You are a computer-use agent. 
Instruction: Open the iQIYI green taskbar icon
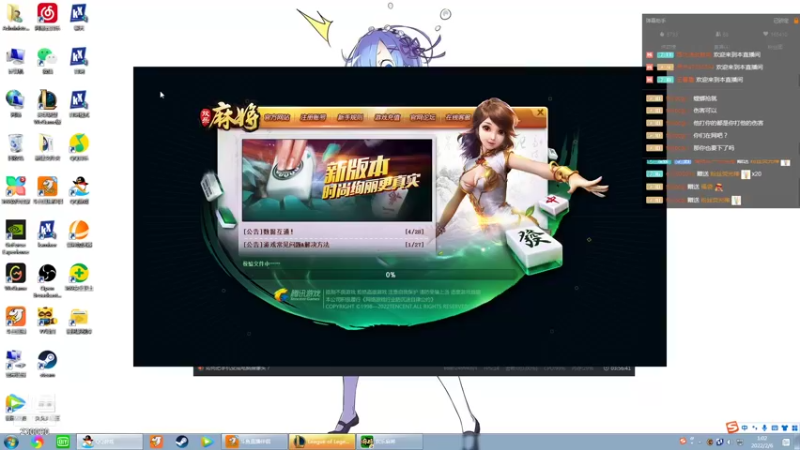click(x=63, y=442)
